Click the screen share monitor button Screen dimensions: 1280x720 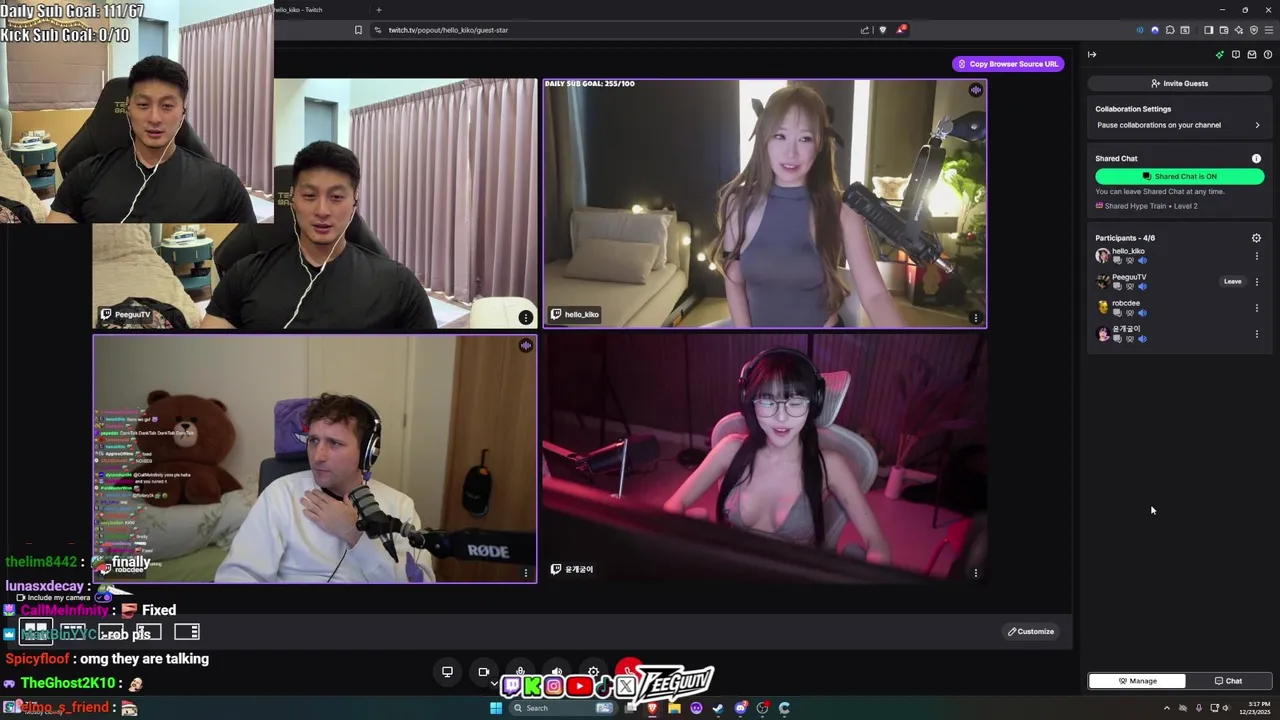point(447,671)
